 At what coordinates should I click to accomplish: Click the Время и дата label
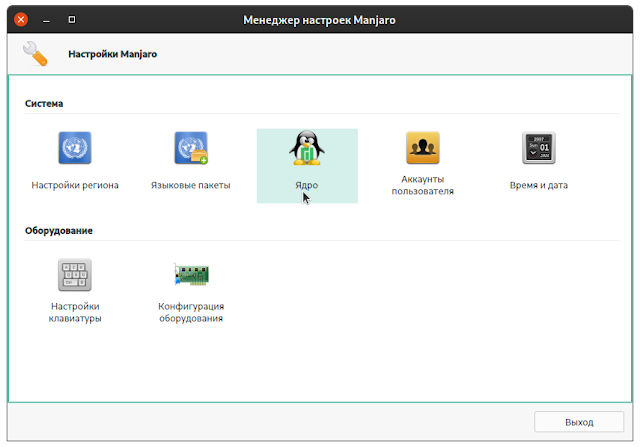[539, 185]
